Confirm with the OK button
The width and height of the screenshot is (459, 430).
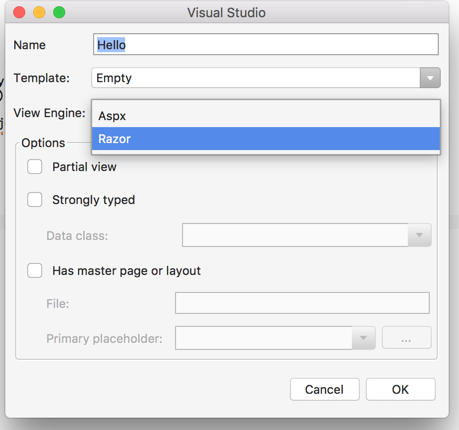coord(401,389)
